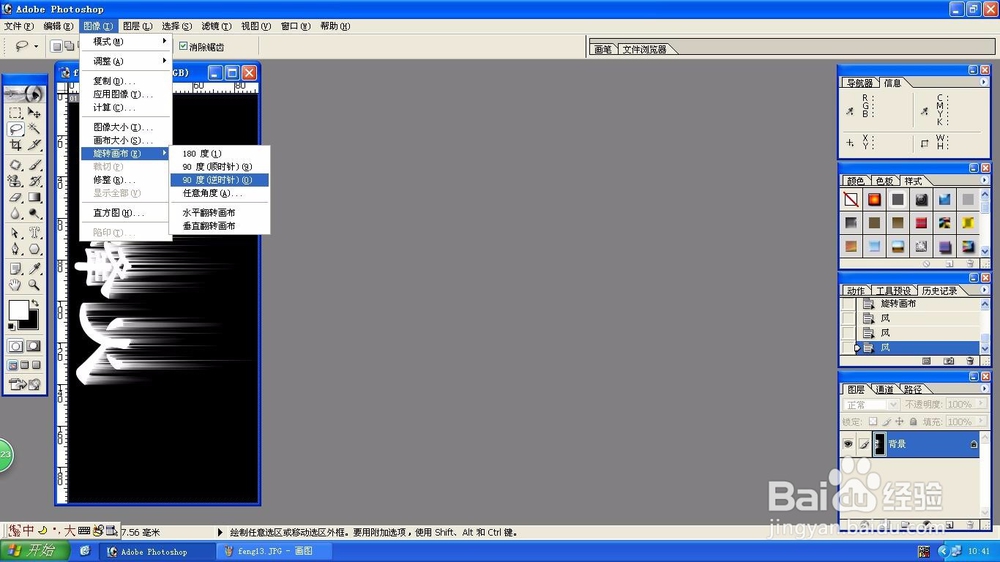This screenshot has height=562, width=1000.
Task: Select the Clone Stamp tool
Action: click(x=15, y=181)
